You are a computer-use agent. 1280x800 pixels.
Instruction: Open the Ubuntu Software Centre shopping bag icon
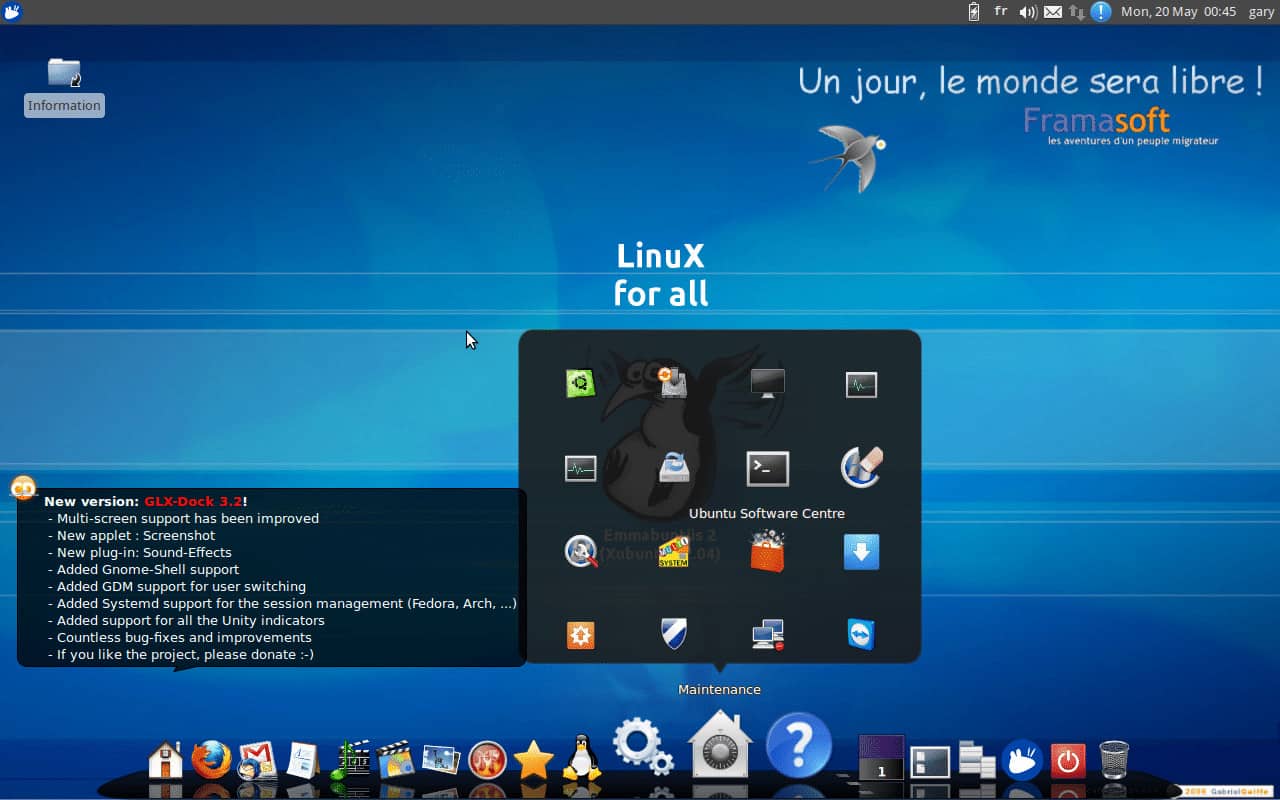767,551
